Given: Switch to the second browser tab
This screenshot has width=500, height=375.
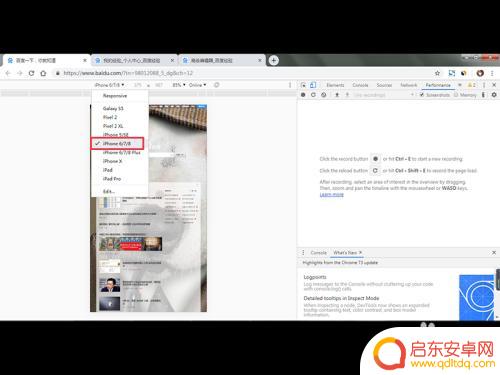Looking at the screenshot, I should [x=134, y=60].
